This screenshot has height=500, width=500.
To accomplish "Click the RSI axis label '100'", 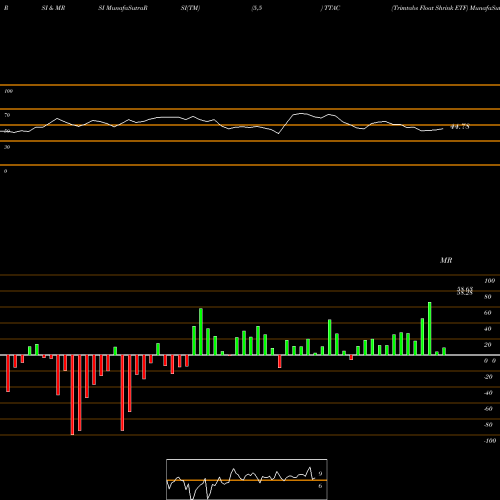I will point(9,91).
